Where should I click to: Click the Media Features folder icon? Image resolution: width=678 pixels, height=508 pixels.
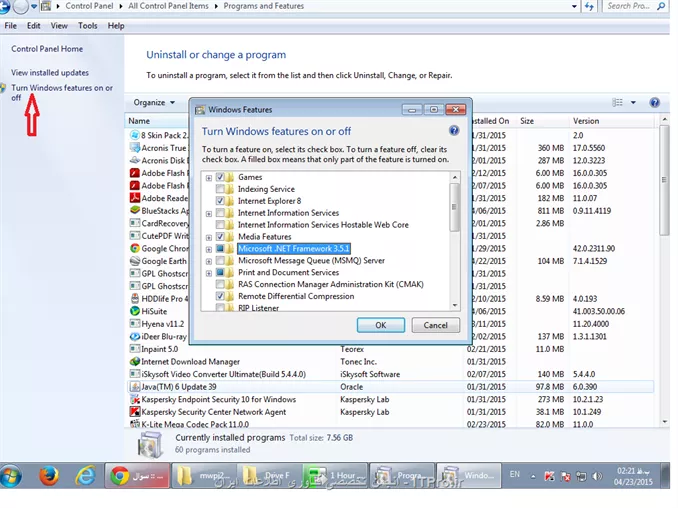(230, 237)
